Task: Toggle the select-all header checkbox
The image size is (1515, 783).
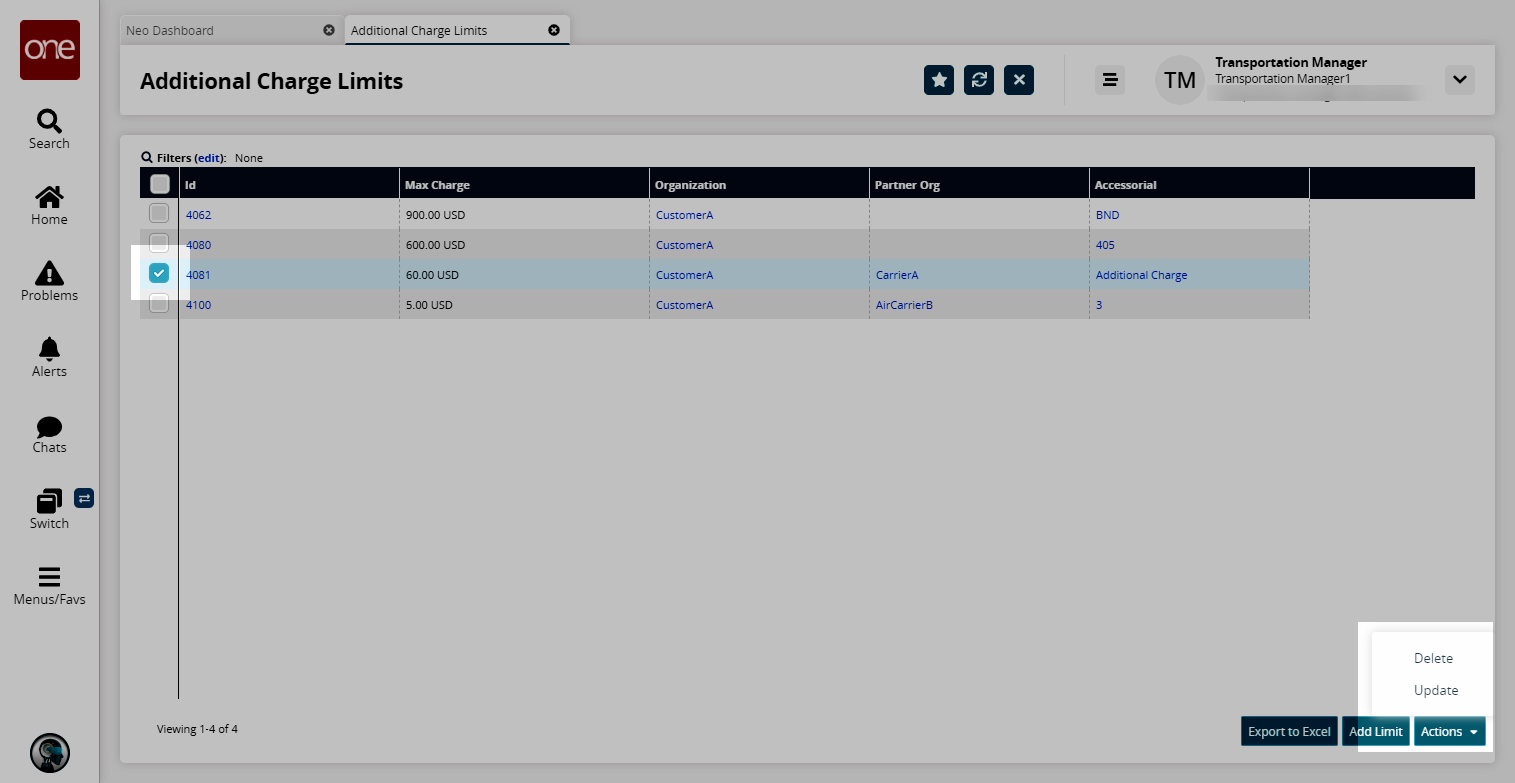Action: coord(159,184)
